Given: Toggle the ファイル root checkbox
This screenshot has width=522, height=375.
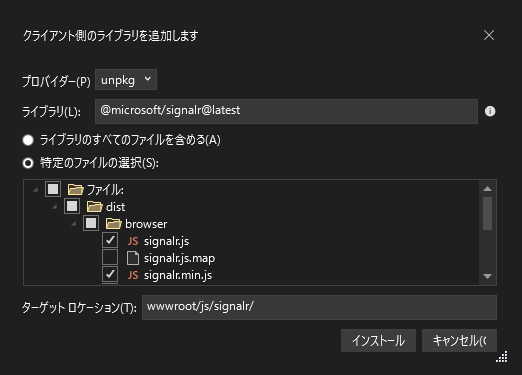Looking at the screenshot, I should [x=53, y=189].
